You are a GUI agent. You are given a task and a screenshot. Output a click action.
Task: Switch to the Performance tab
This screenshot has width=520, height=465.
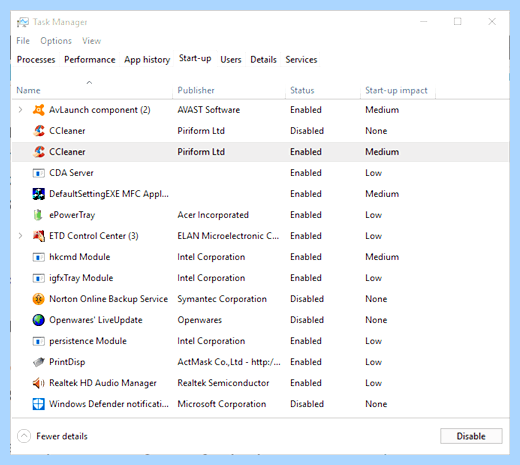point(90,60)
